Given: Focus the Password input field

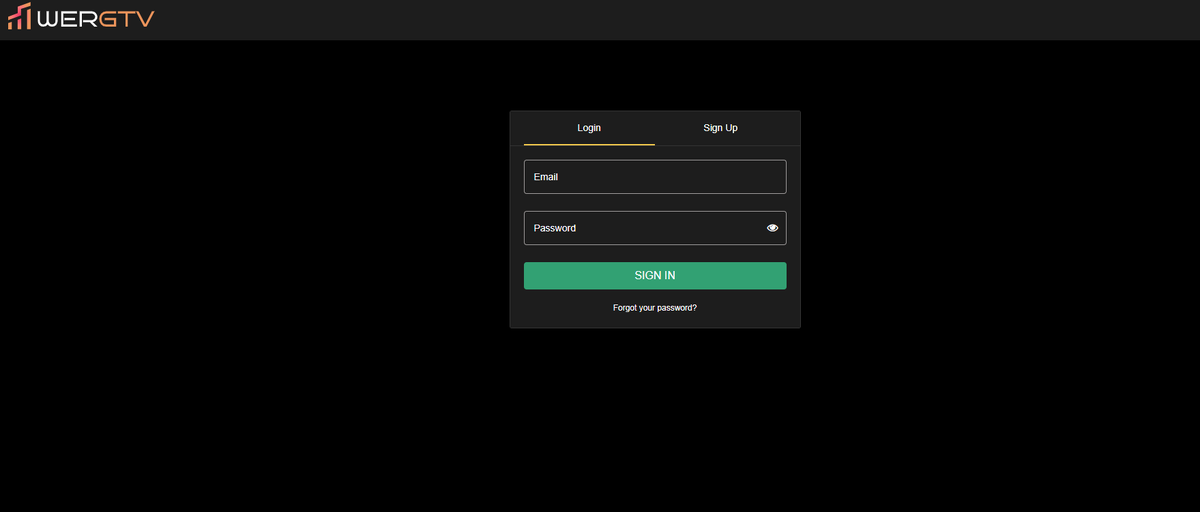Looking at the screenshot, I should tap(655, 228).
